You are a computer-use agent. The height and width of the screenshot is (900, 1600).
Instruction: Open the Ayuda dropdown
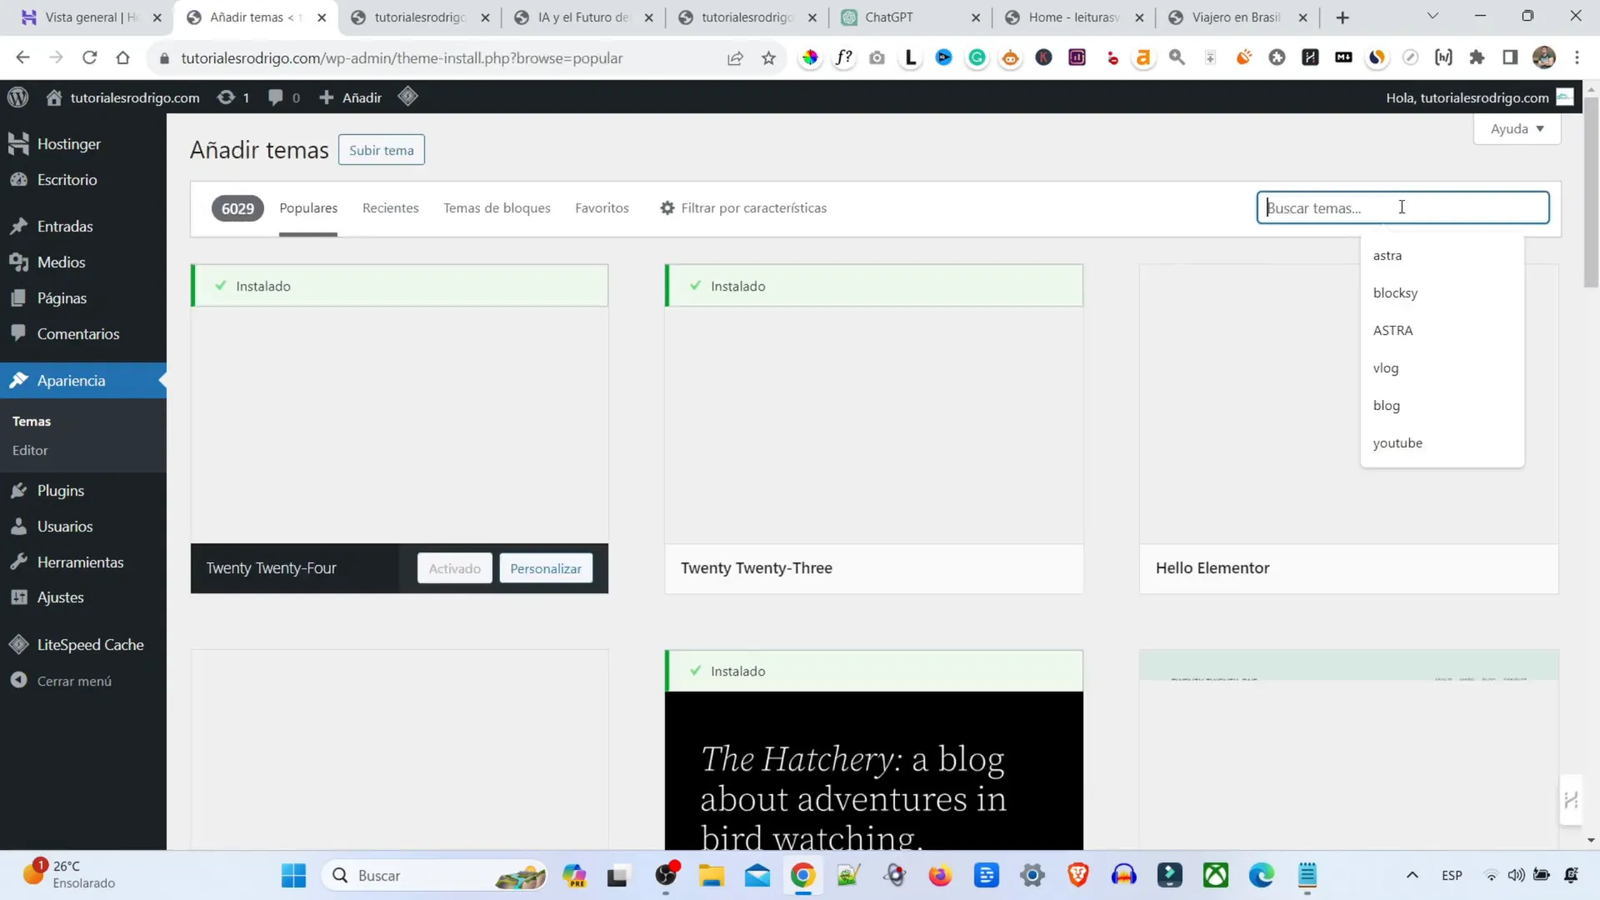tap(1515, 129)
